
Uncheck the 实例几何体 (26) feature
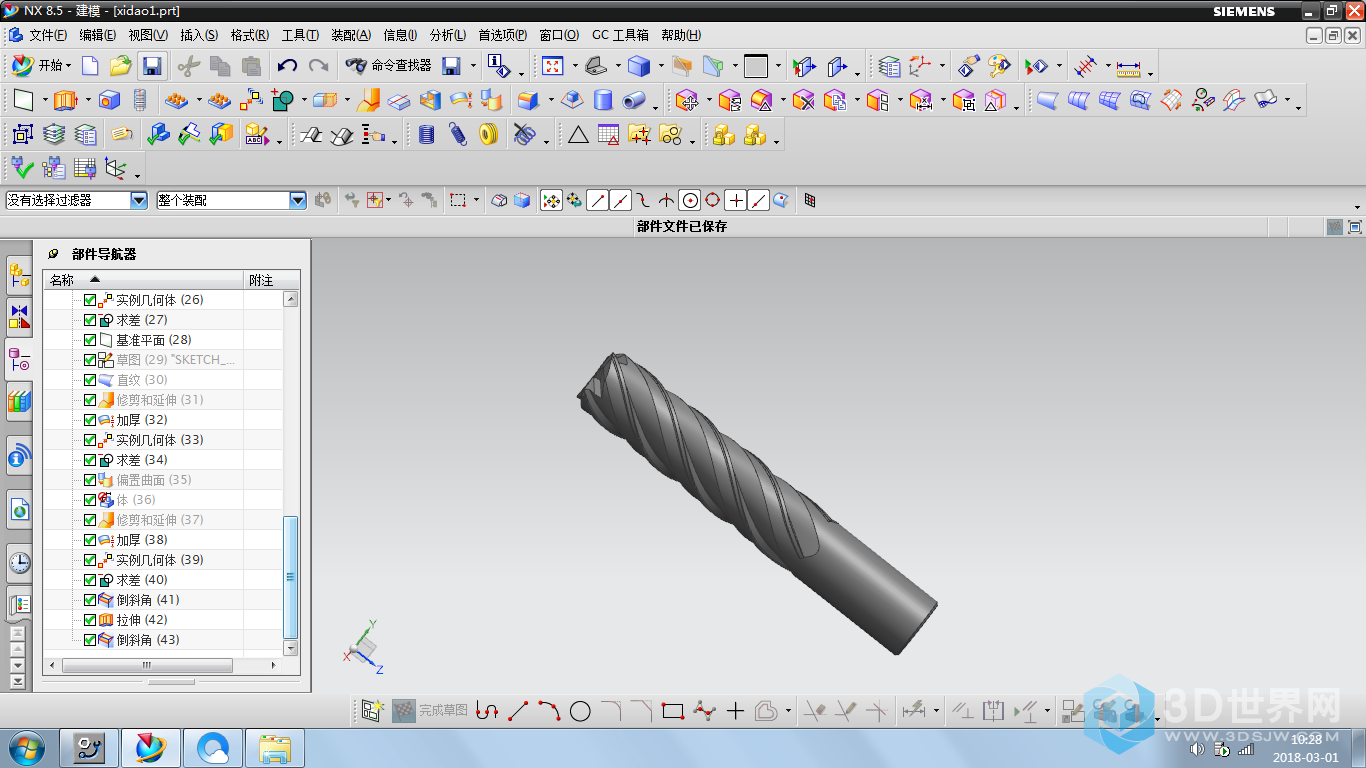point(90,300)
